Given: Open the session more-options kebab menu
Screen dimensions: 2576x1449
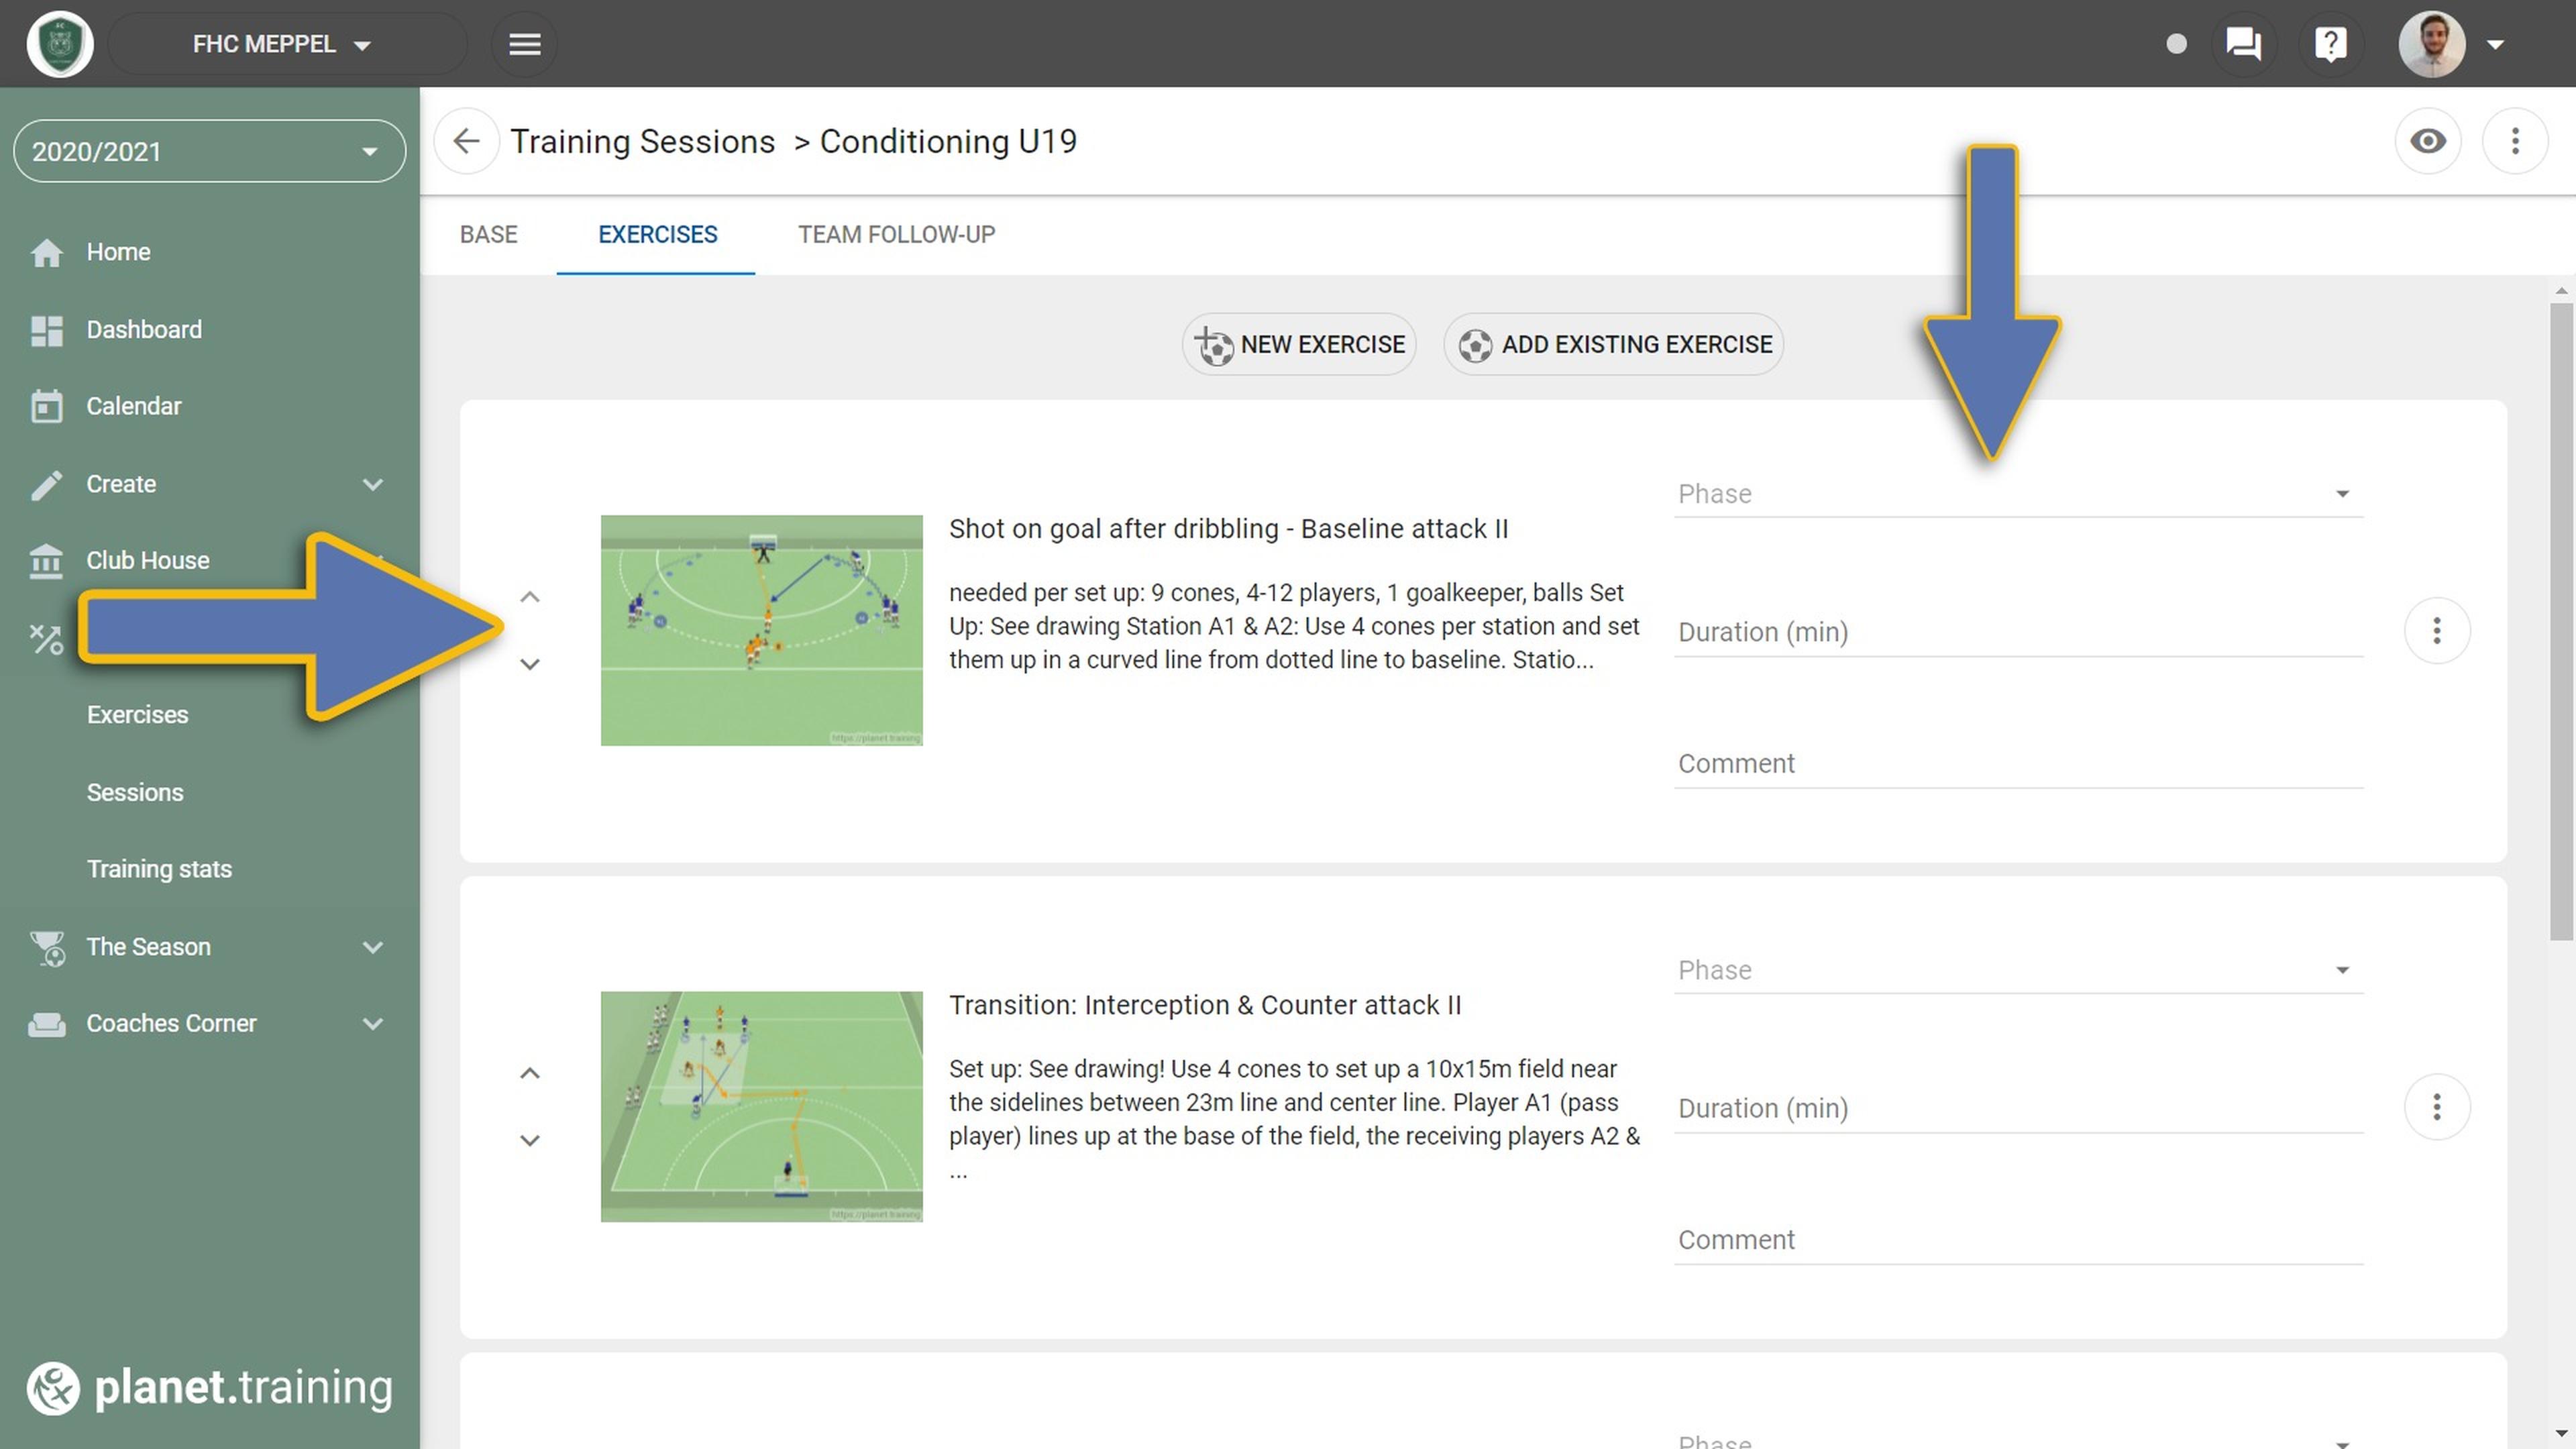Looking at the screenshot, I should click(2515, 141).
